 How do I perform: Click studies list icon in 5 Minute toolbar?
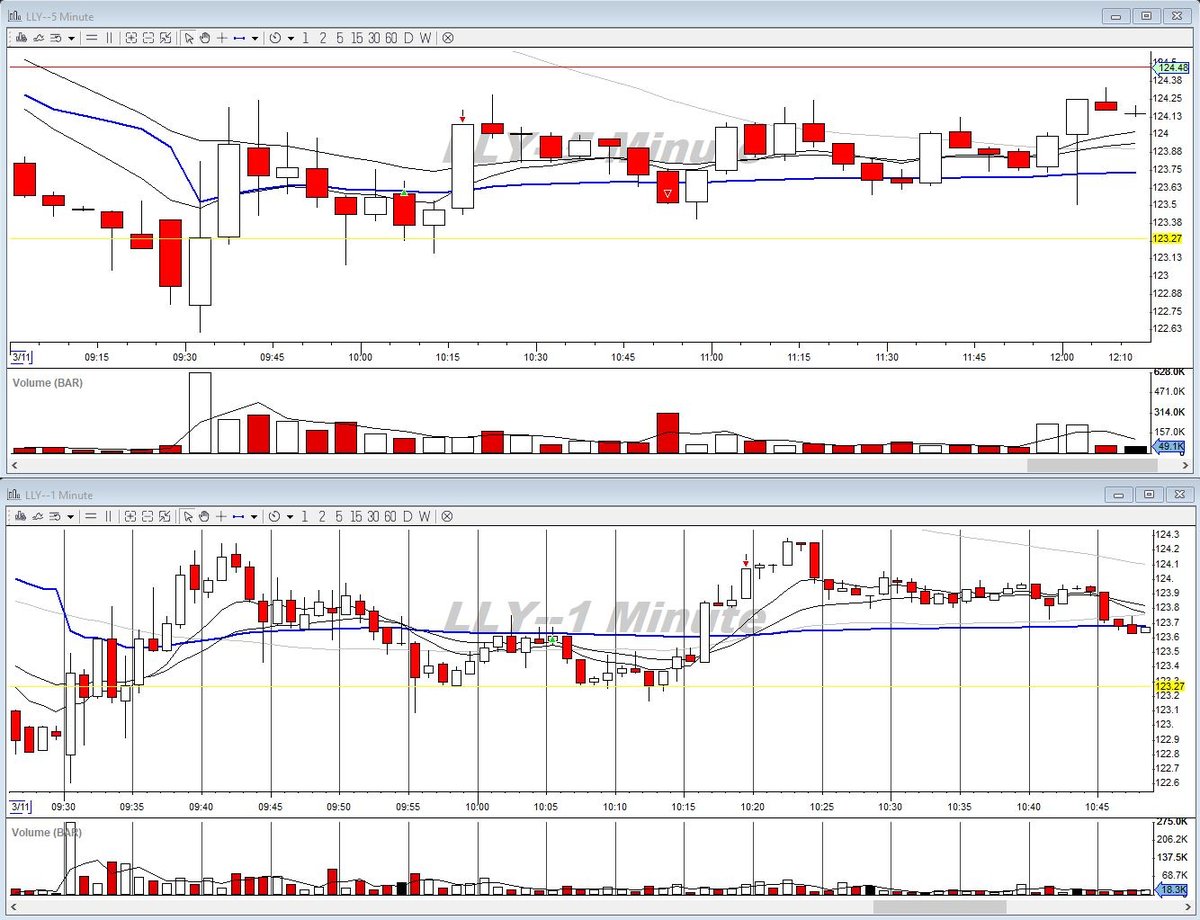(56, 38)
